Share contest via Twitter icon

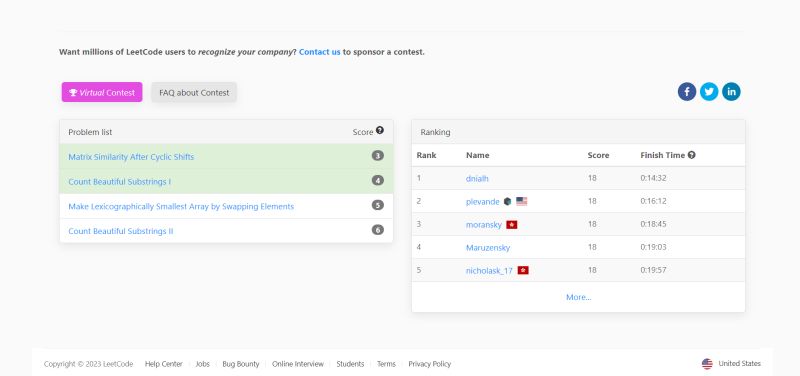click(709, 92)
